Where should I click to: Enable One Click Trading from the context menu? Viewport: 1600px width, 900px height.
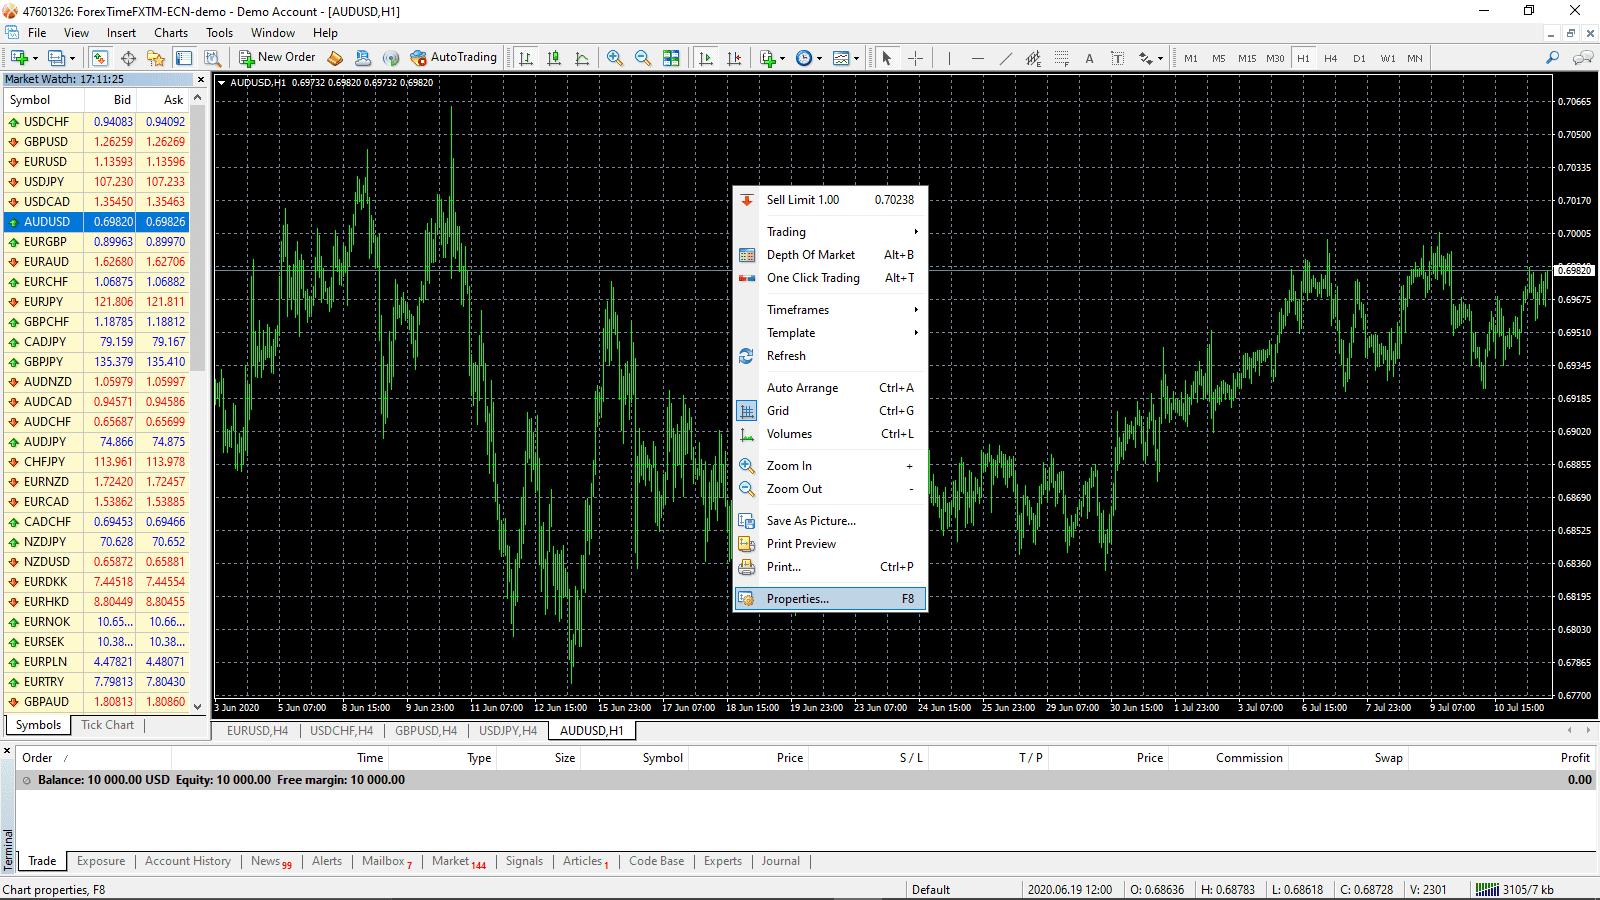(x=813, y=278)
